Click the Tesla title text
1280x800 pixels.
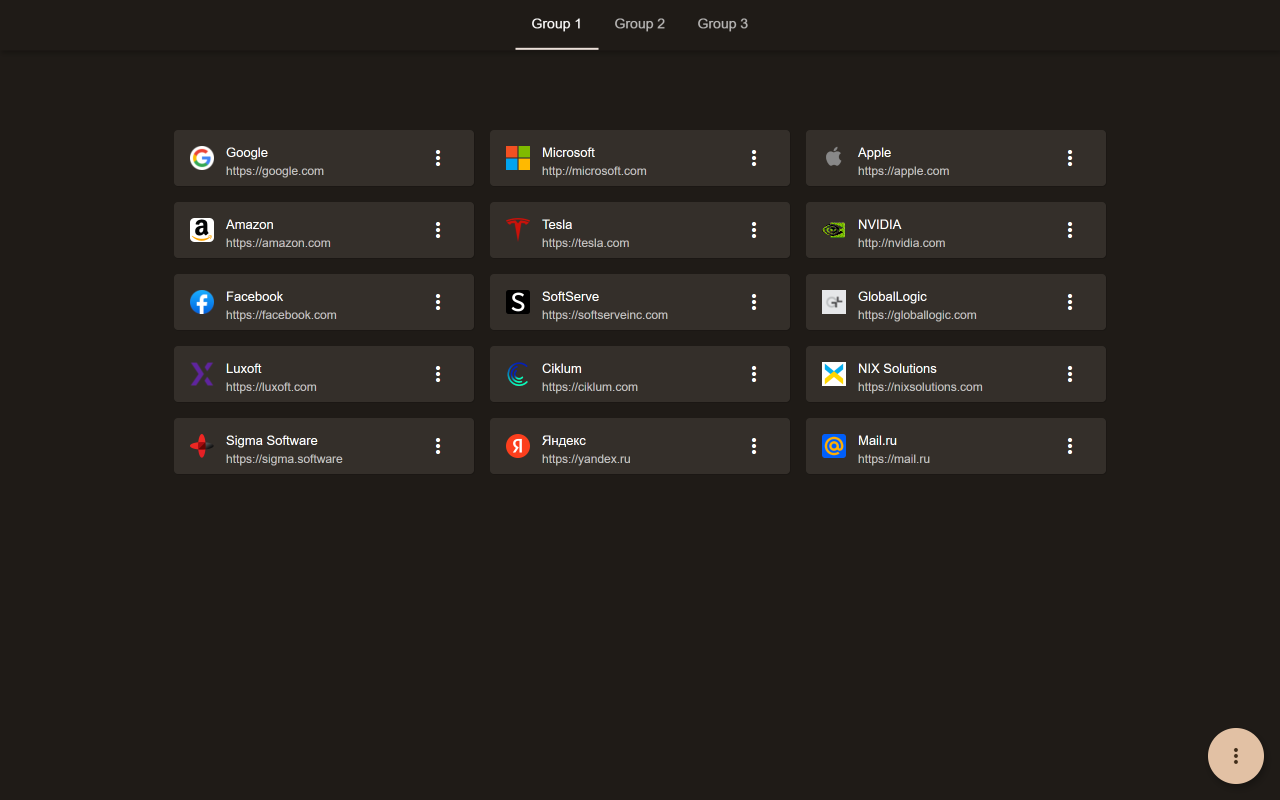point(557,225)
